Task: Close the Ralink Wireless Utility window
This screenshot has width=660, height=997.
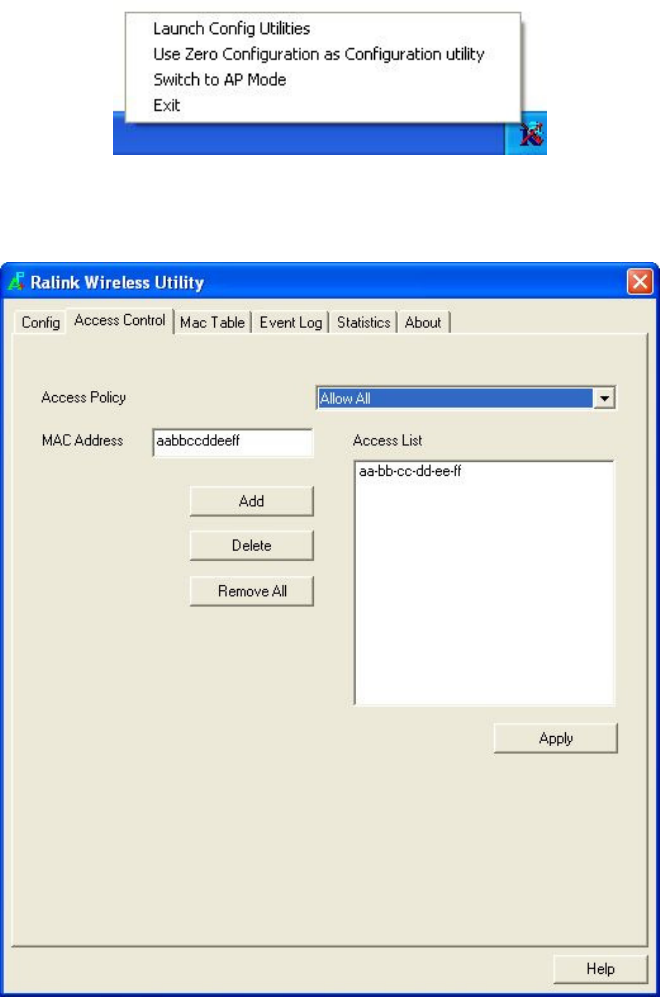Action: (x=640, y=282)
